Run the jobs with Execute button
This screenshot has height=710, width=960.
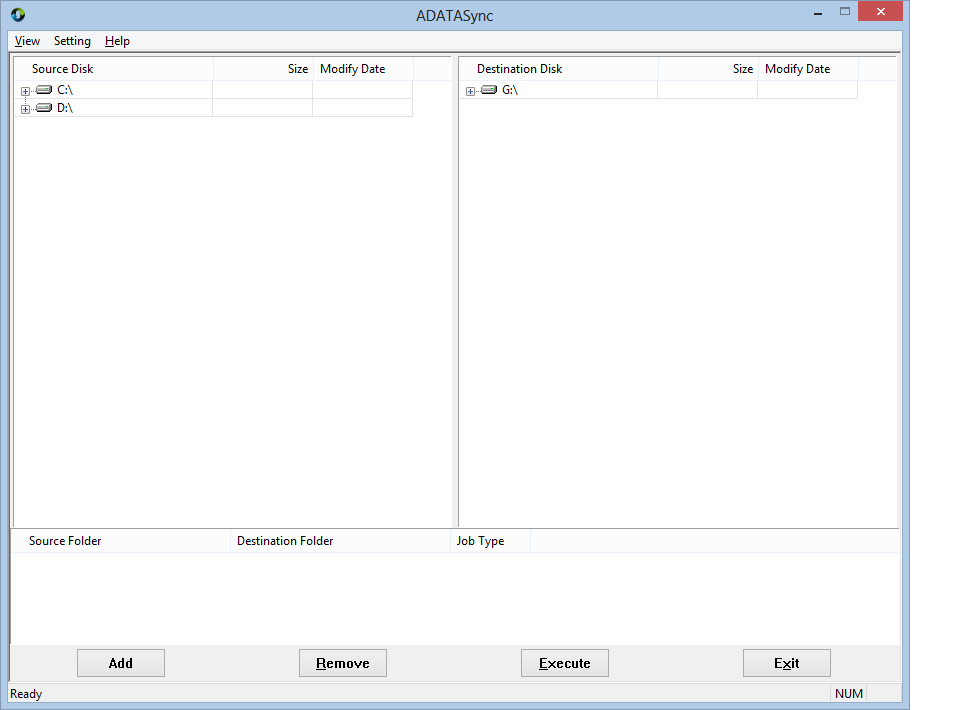[564, 663]
